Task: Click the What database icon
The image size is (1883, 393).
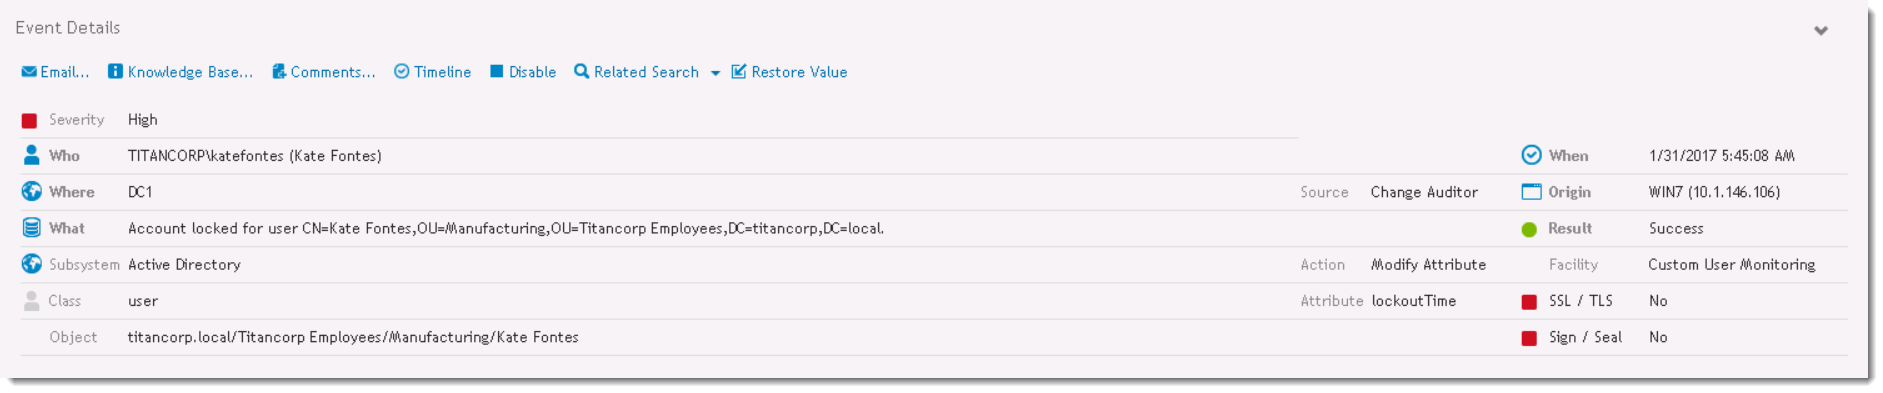Action: tap(31, 228)
